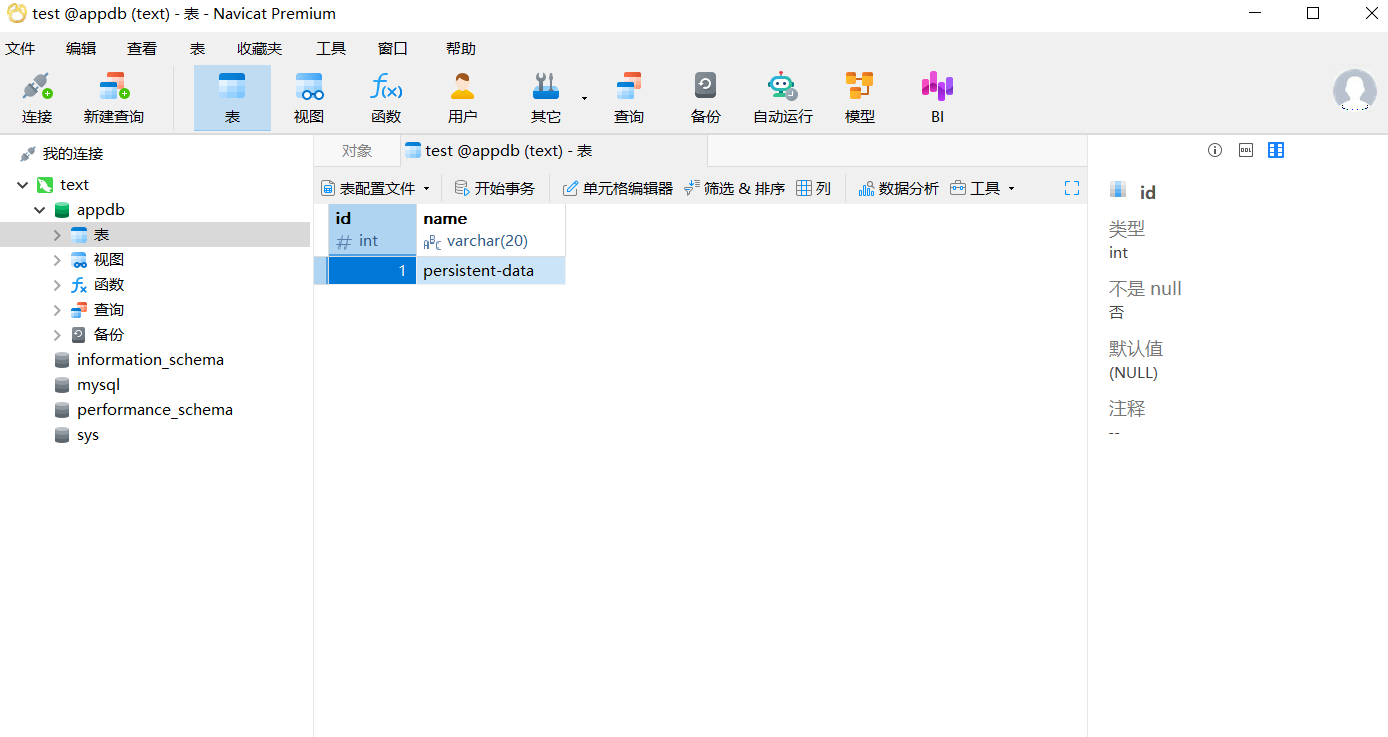Expand the 表 tree node
Screen dimensions: 1388x737
(57, 235)
